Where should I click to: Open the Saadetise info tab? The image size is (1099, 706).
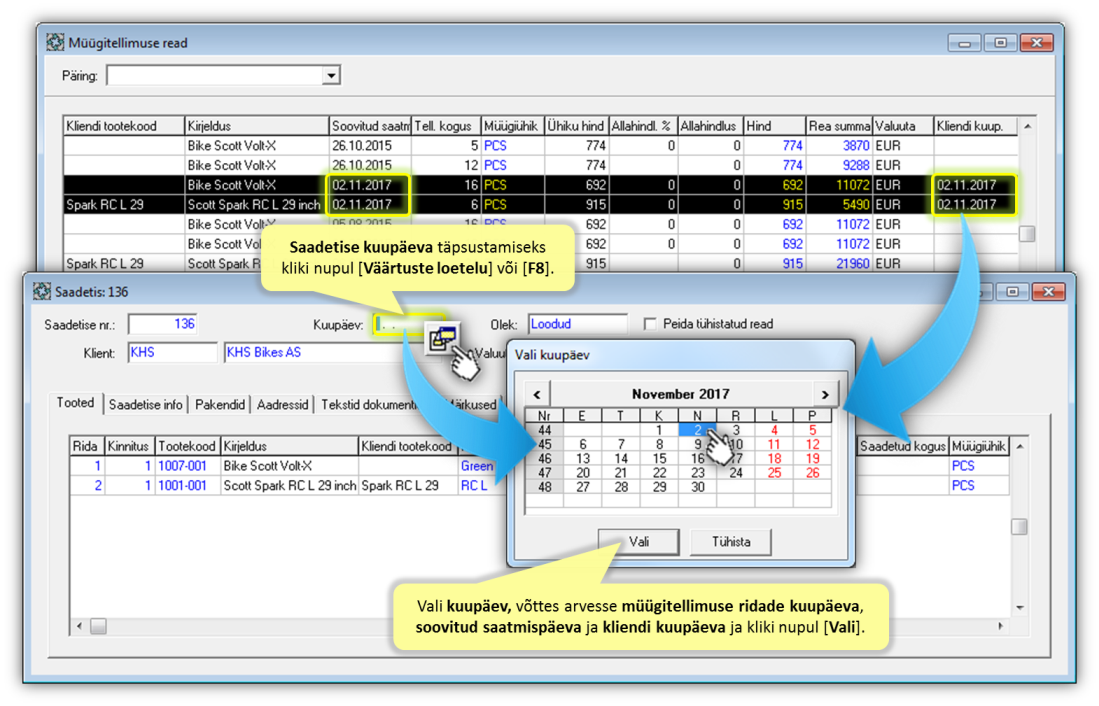pyautogui.click(x=146, y=405)
